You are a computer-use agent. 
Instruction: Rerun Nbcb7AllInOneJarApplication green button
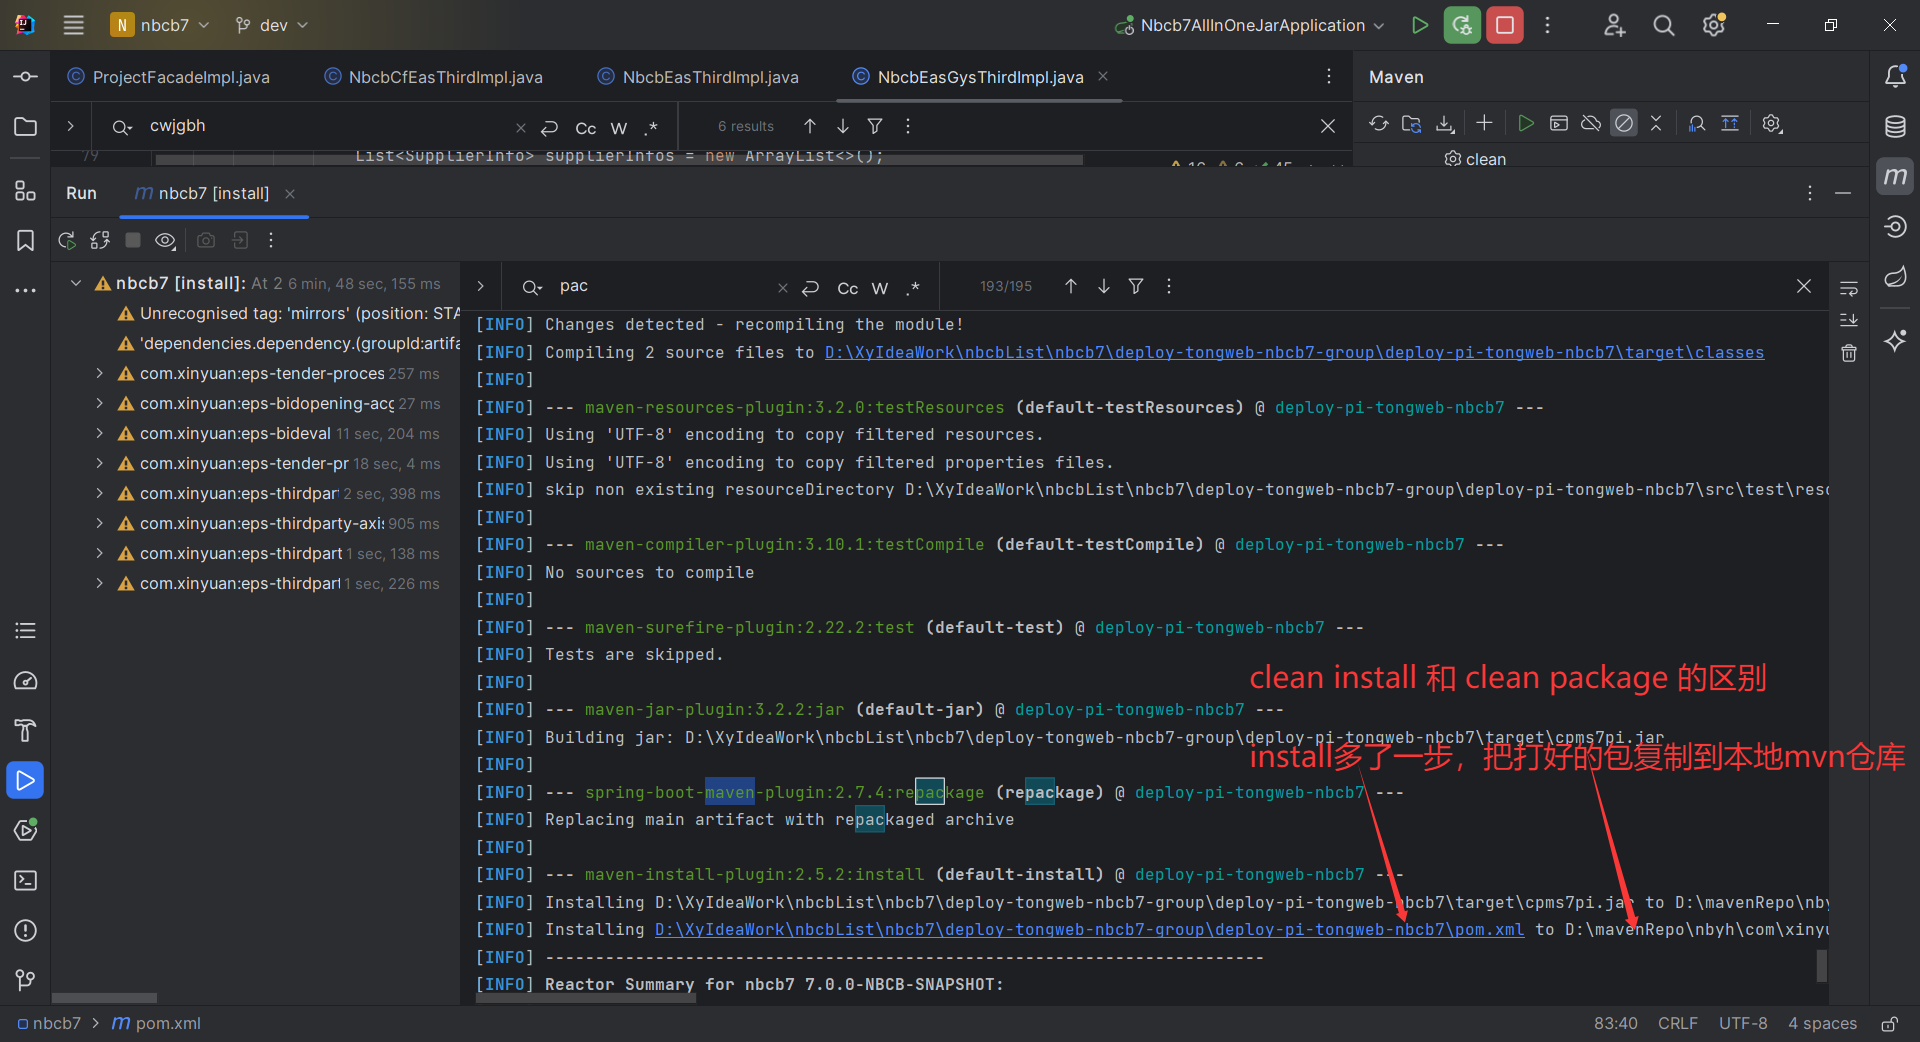1462,25
